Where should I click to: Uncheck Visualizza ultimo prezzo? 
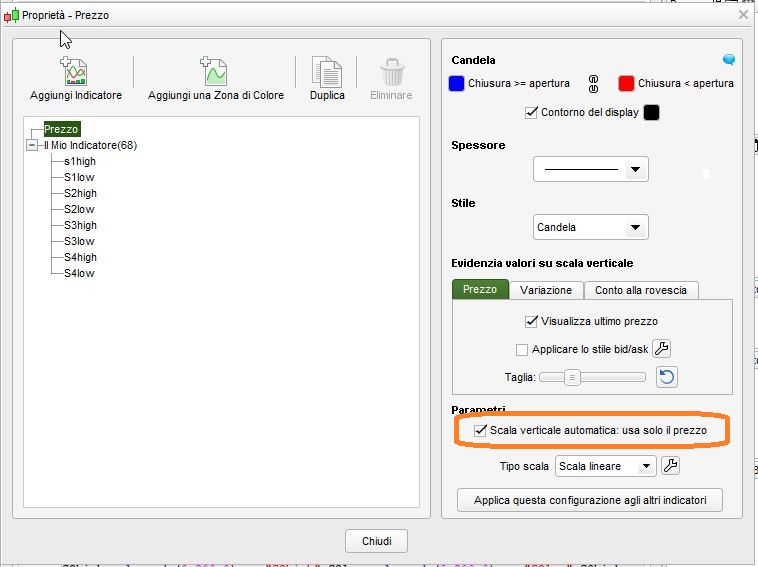coord(531,321)
